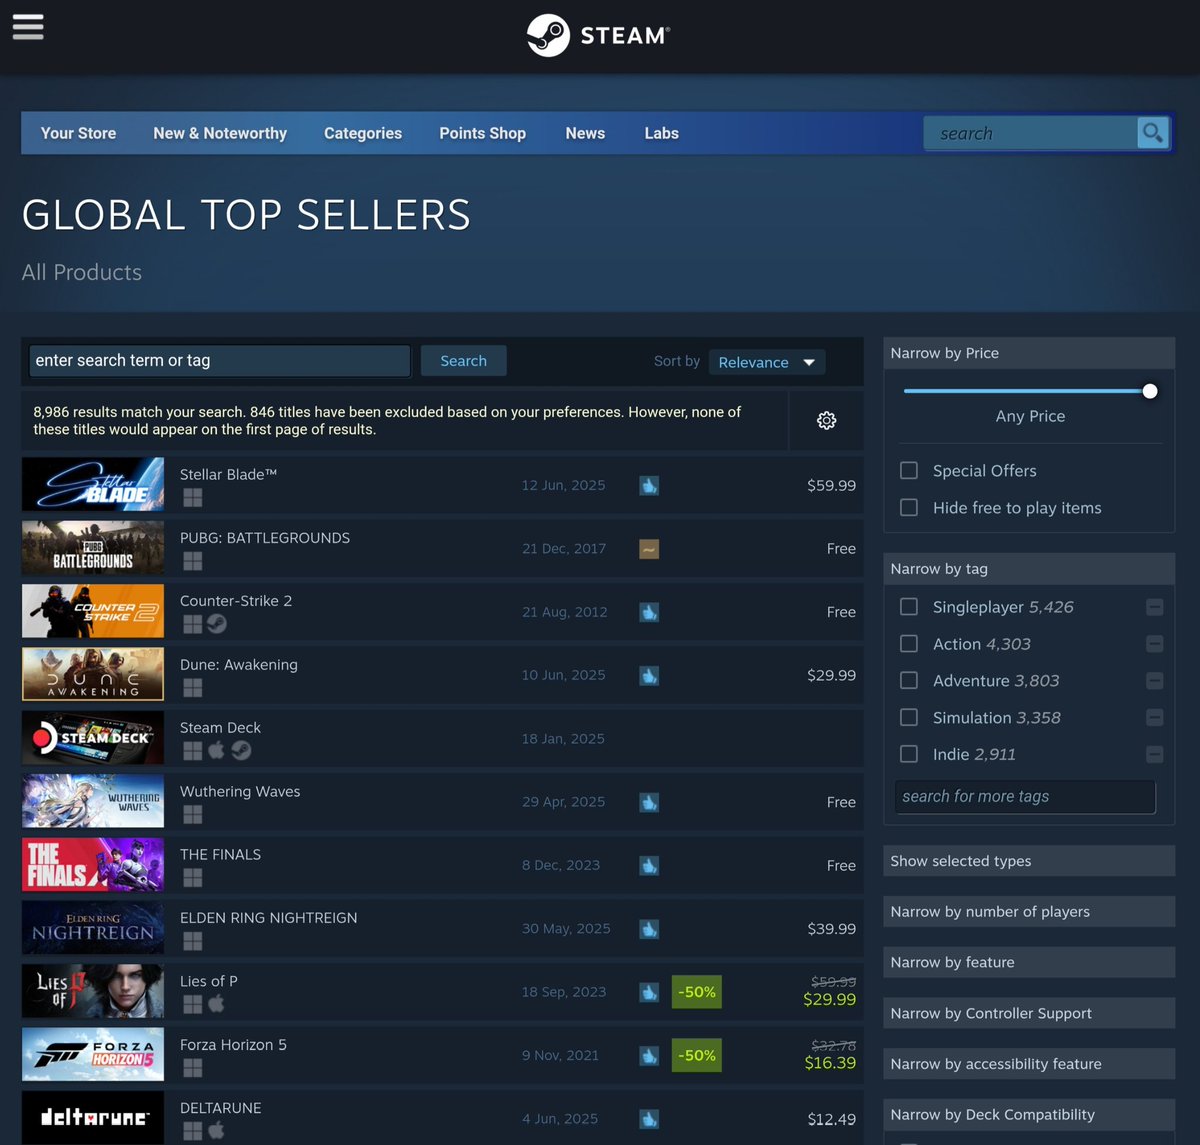The image size is (1200, 1145).
Task: Click the Deck compatibility icon beside ELDEN RING NIGHTREIGN
Action: click(x=649, y=929)
